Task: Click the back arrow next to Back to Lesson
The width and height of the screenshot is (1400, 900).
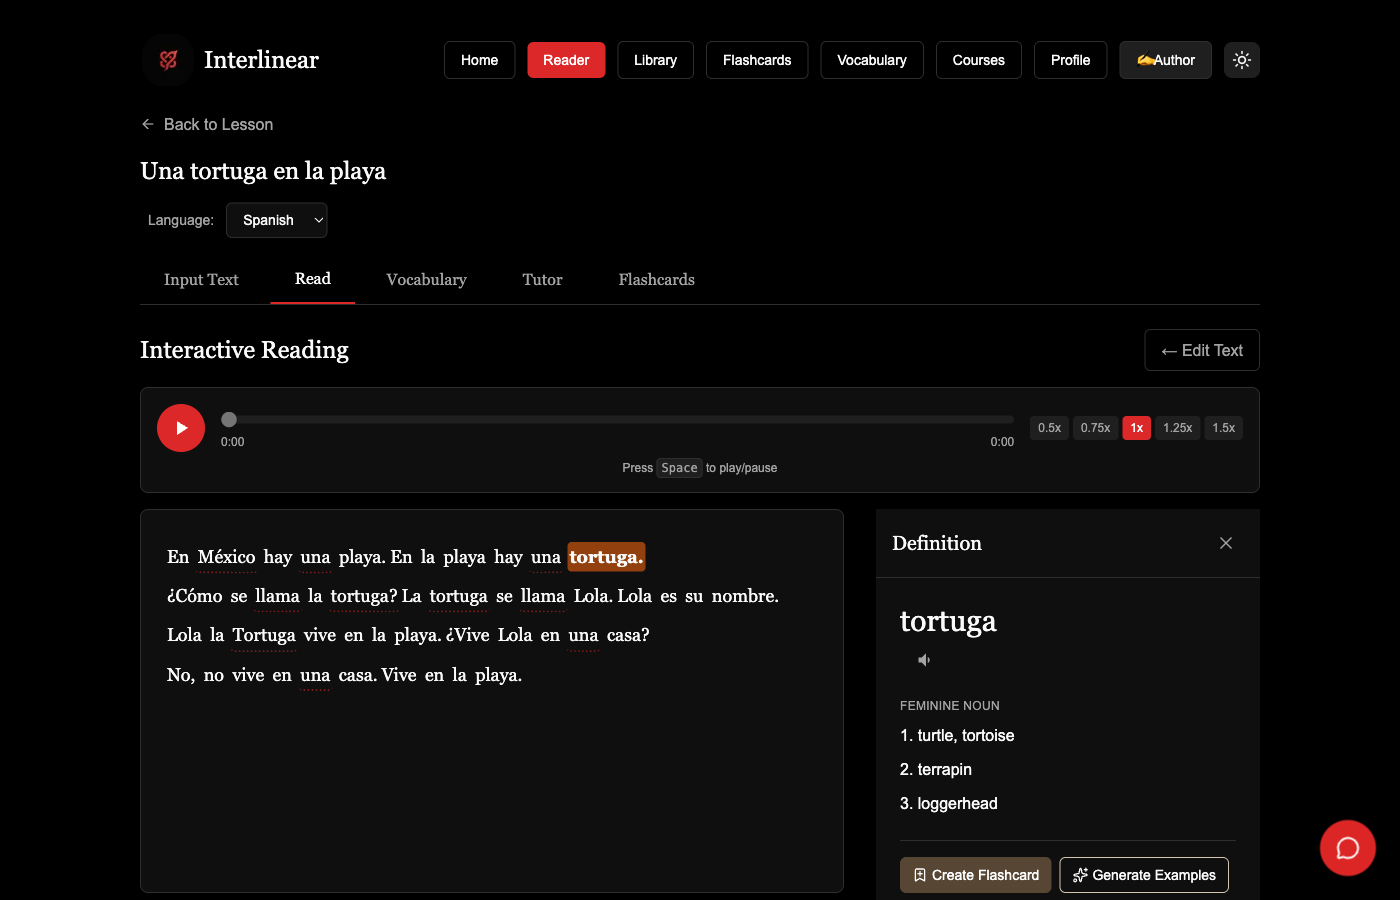Action: click(146, 124)
